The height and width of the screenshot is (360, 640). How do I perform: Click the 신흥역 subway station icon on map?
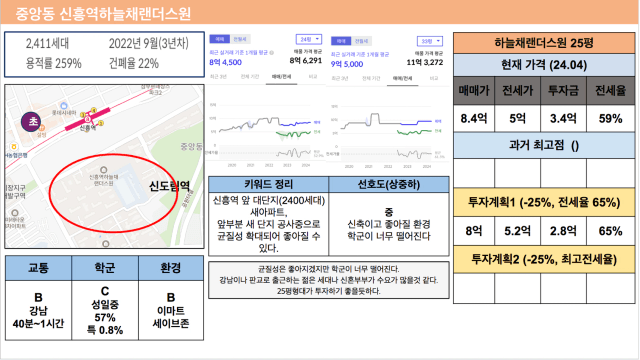pyautogui.click(x=87, y=119)
